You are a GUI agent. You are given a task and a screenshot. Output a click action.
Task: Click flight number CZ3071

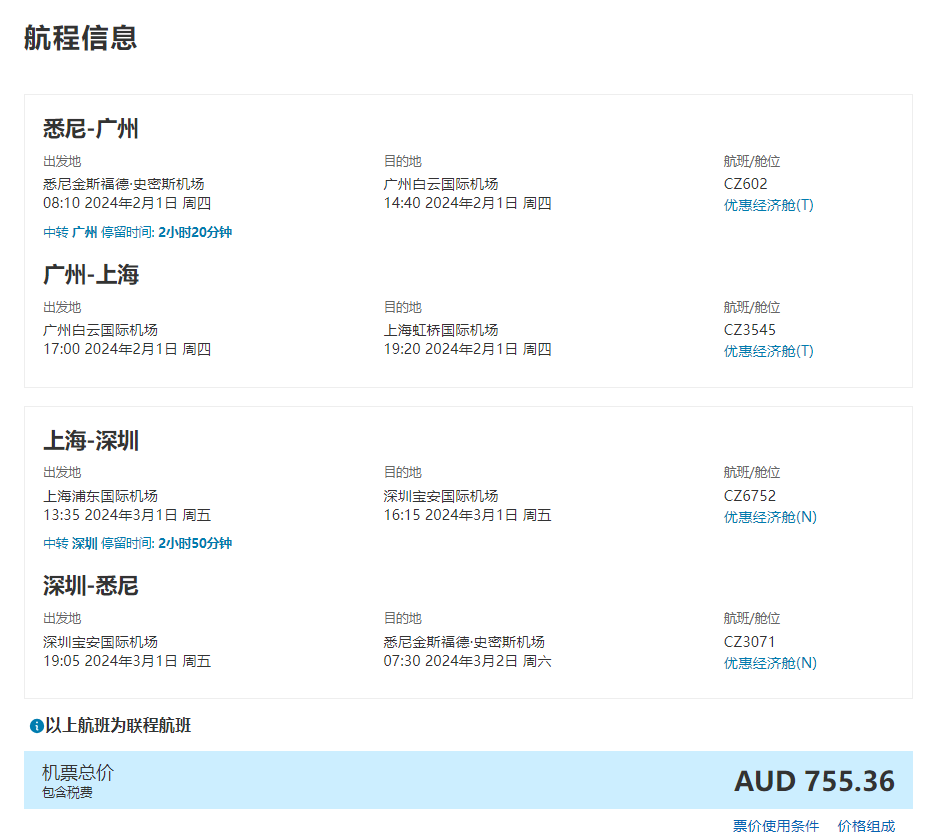click(749, 642)
